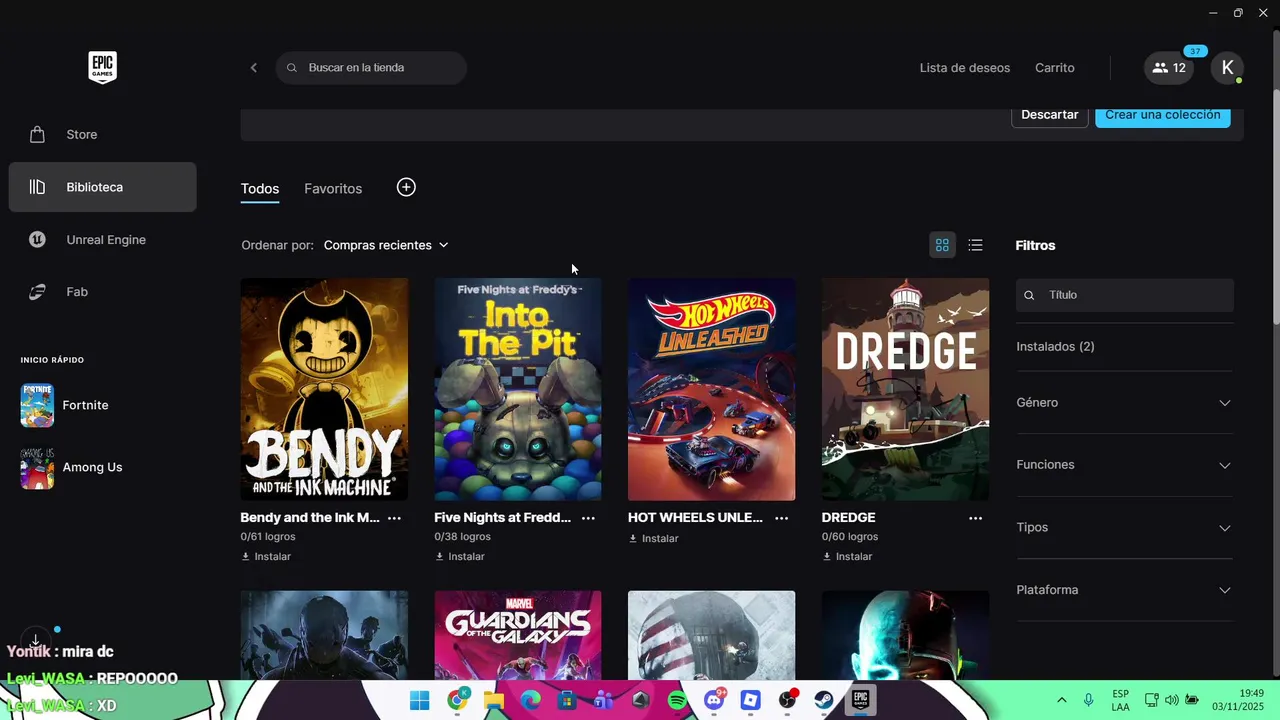The width and height of the screenshot is (1280, 720).
Task: Click the microphone tray icon
Action: pyautogui.click(x=1089, y=701)
